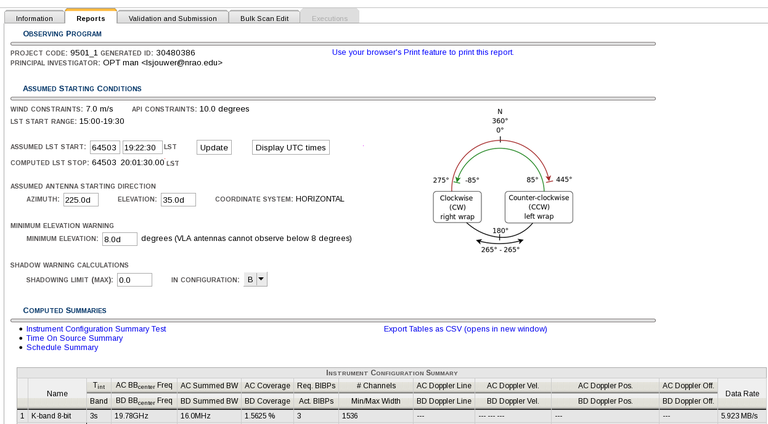768x424 pixels.
Task: Click the LST start day field
Action: pos(105,148)
